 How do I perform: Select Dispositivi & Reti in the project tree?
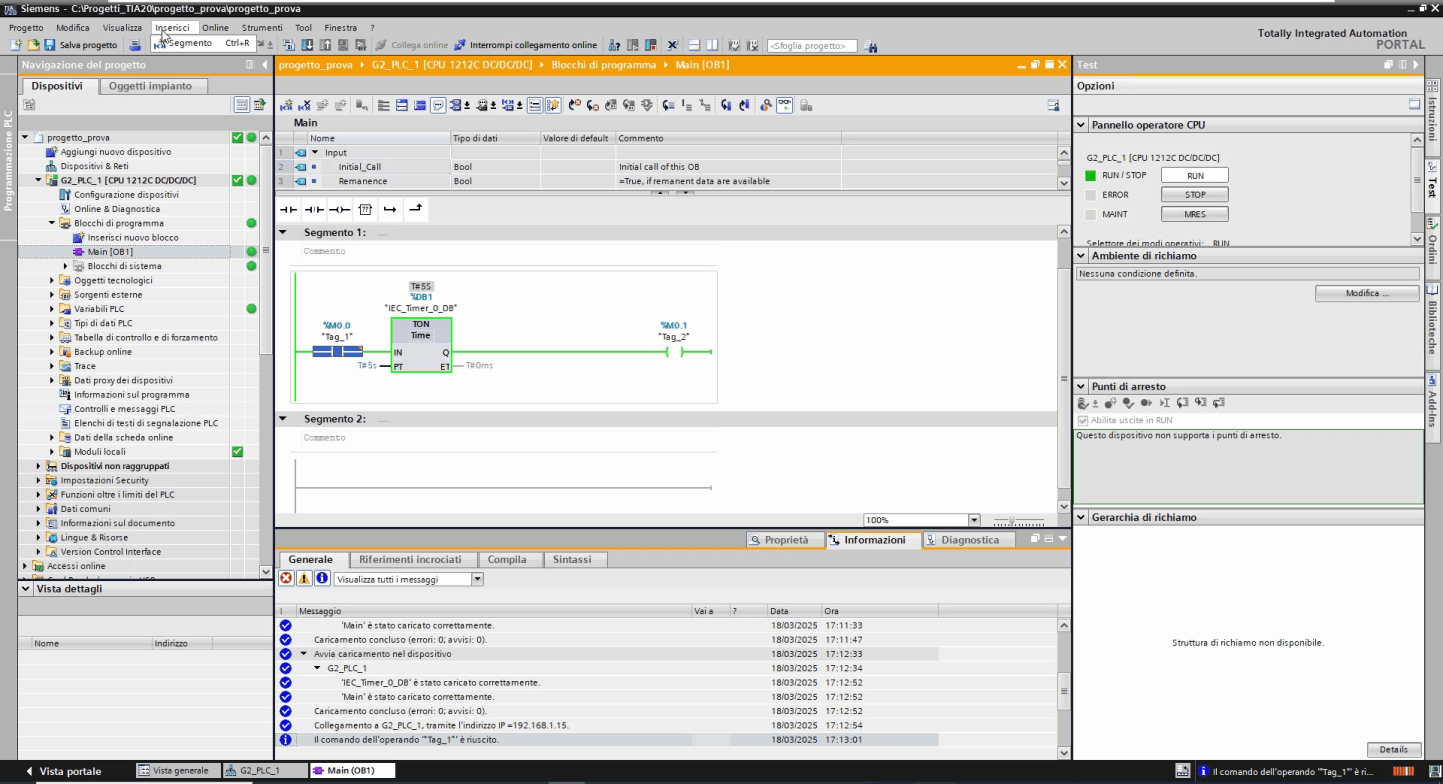tap(94, 166)
